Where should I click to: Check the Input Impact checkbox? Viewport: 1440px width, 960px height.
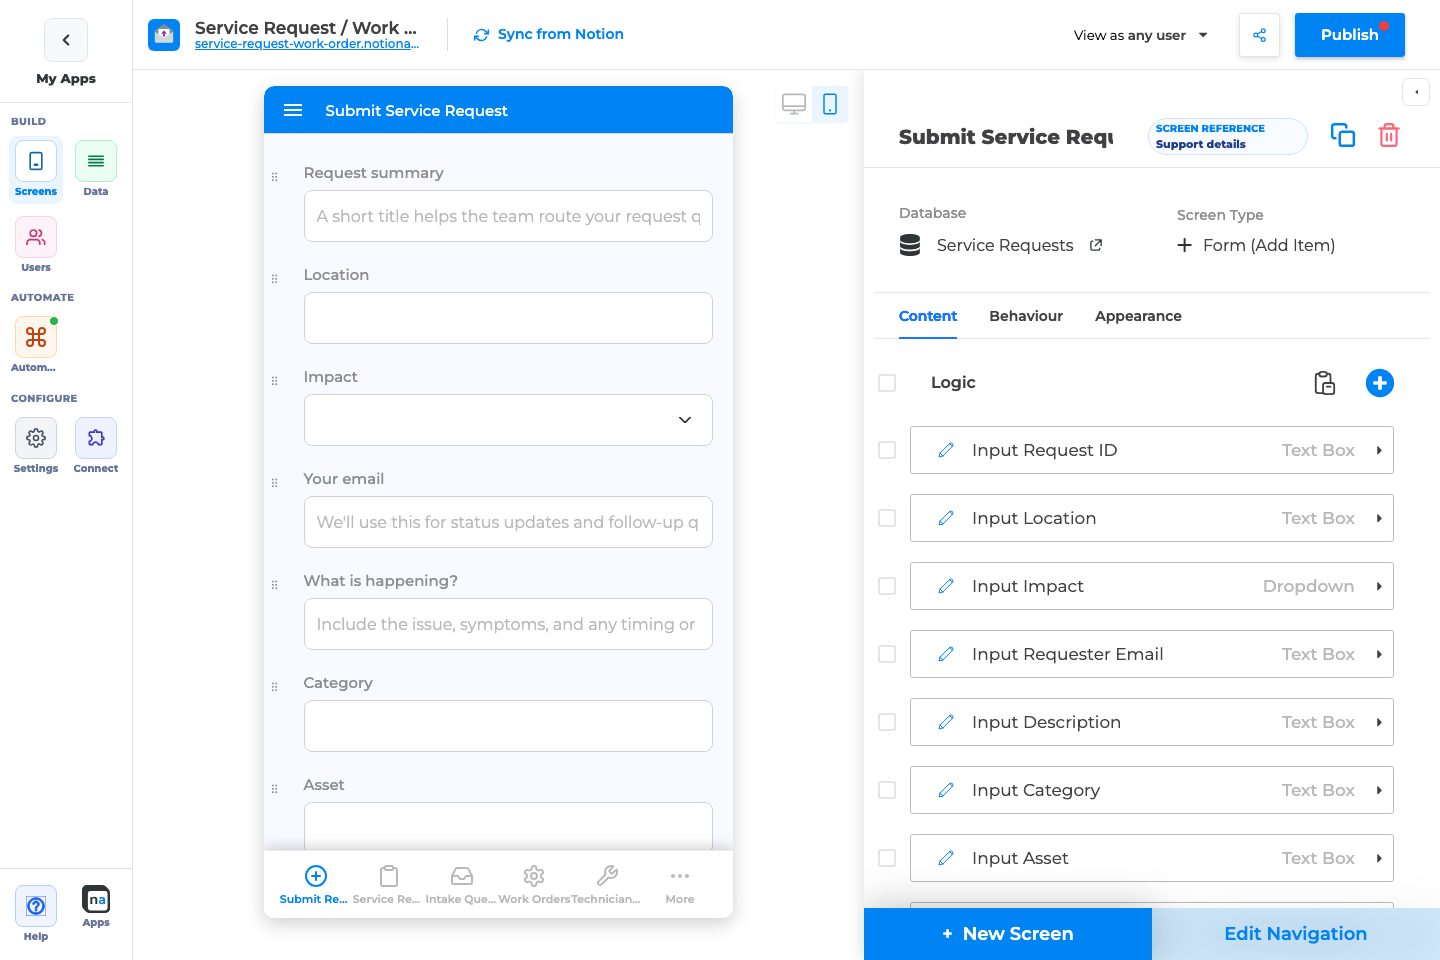887,586
